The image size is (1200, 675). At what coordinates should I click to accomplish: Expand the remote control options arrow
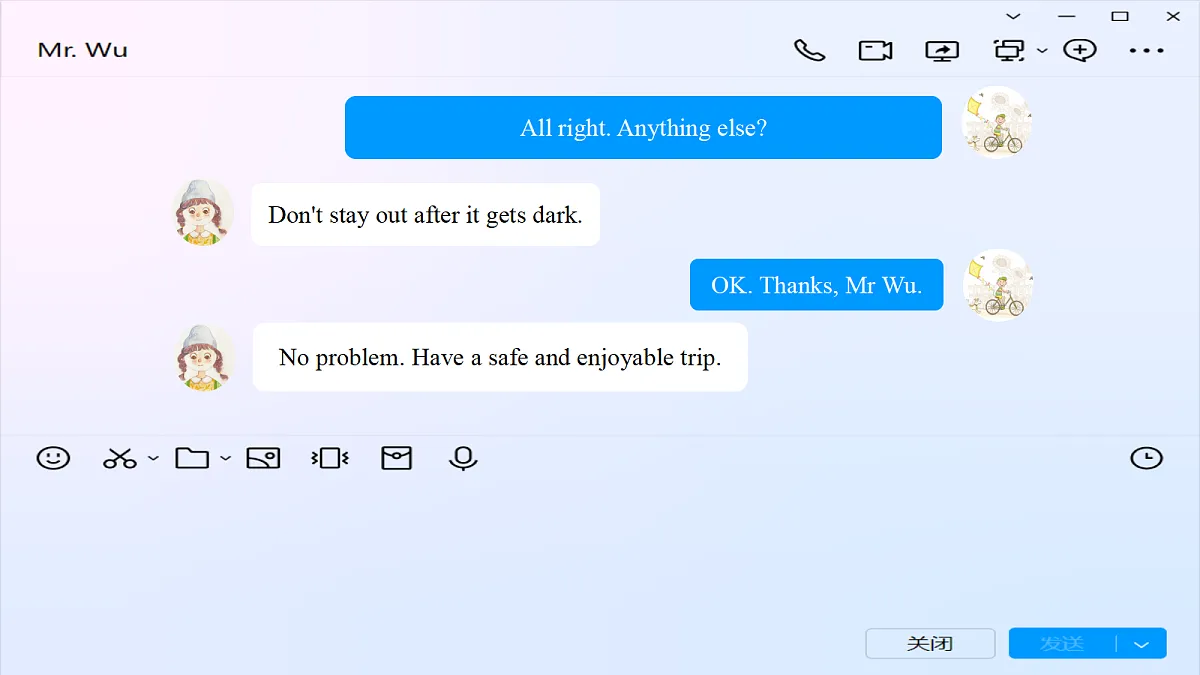(x=1042, y=50)
